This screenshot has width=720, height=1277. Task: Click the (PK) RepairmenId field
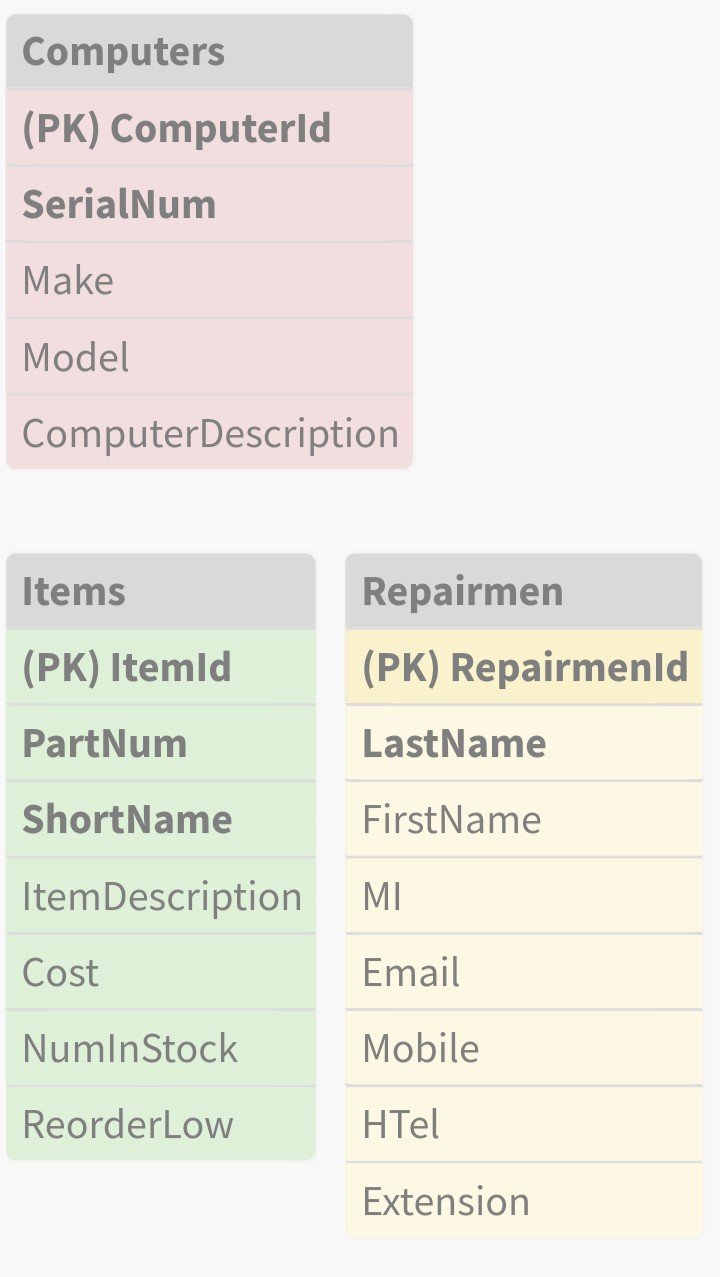point(524,668)
